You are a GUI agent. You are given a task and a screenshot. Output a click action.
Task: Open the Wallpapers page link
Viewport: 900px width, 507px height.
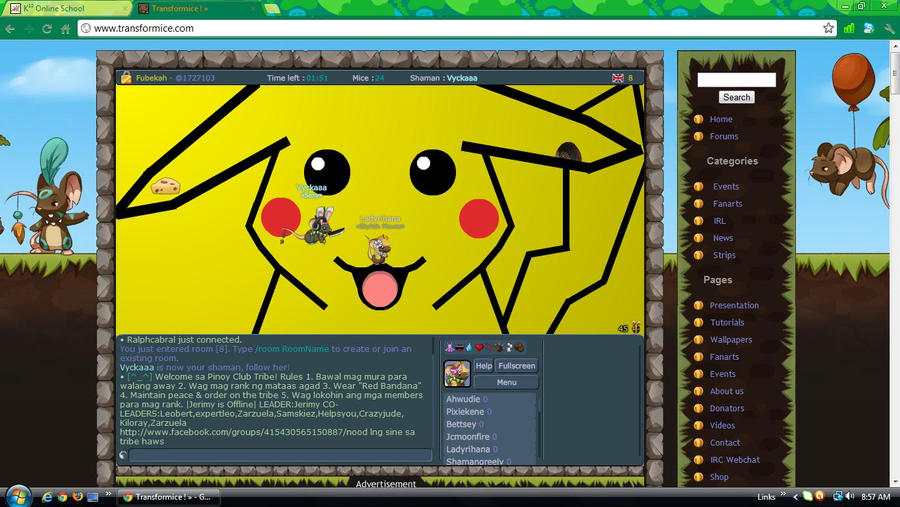[731, 340]
